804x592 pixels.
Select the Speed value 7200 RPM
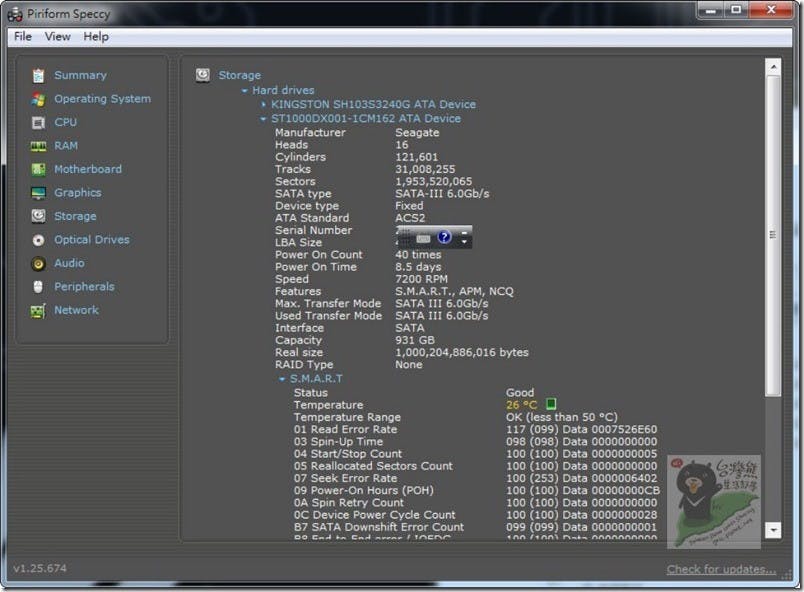(421, 279)
